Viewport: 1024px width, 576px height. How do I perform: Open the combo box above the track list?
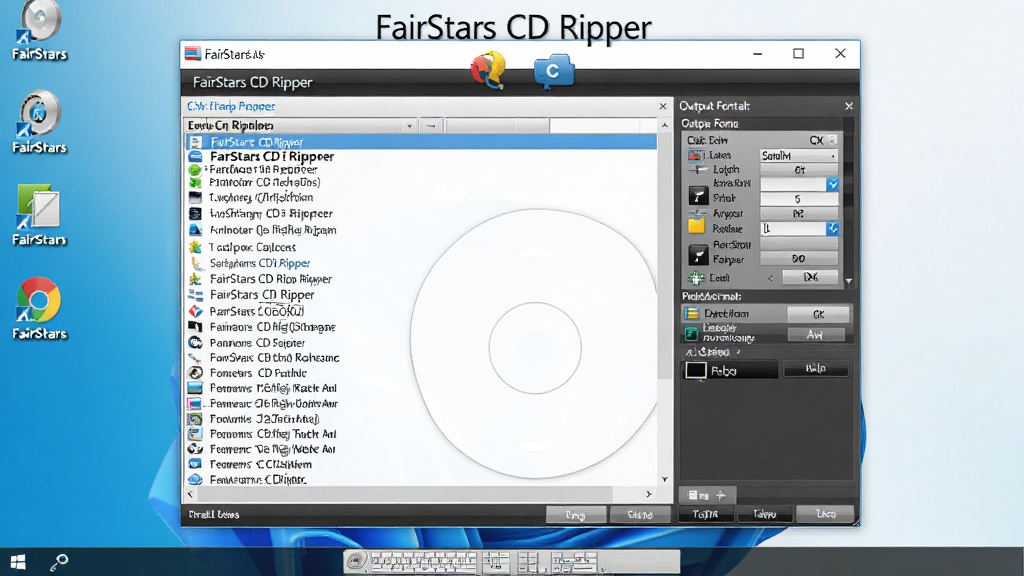(x=301, y=125)
